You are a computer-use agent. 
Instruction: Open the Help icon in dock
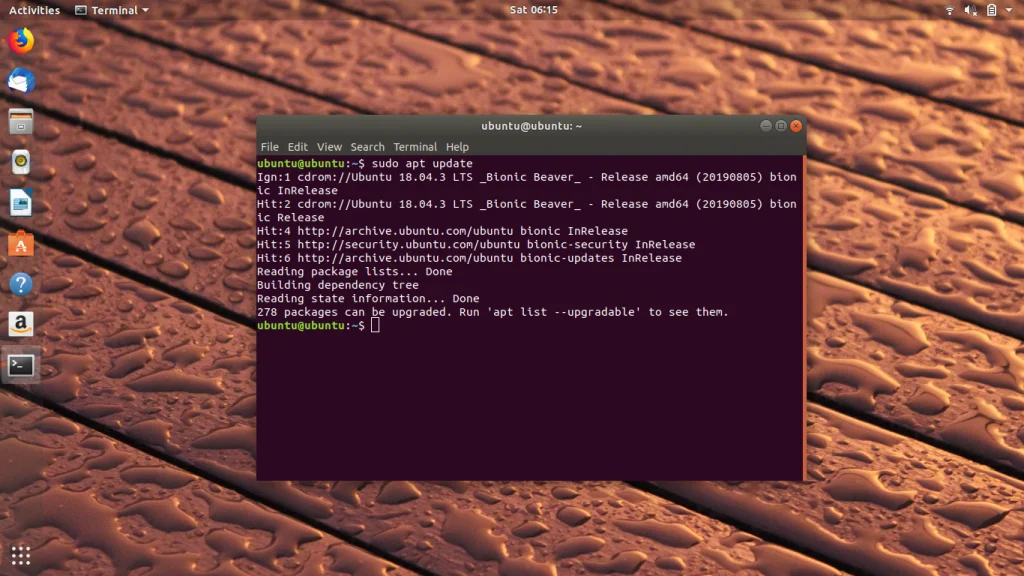click(x=21, y=284)
